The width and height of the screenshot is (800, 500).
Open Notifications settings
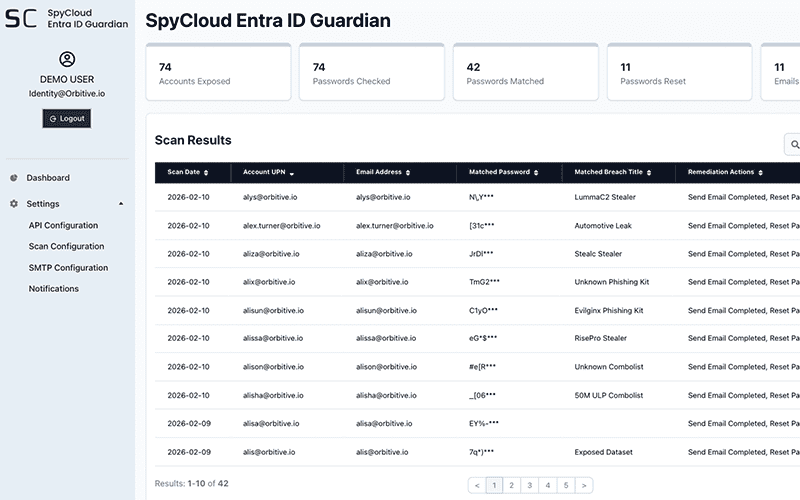click(x=54, y=288)
